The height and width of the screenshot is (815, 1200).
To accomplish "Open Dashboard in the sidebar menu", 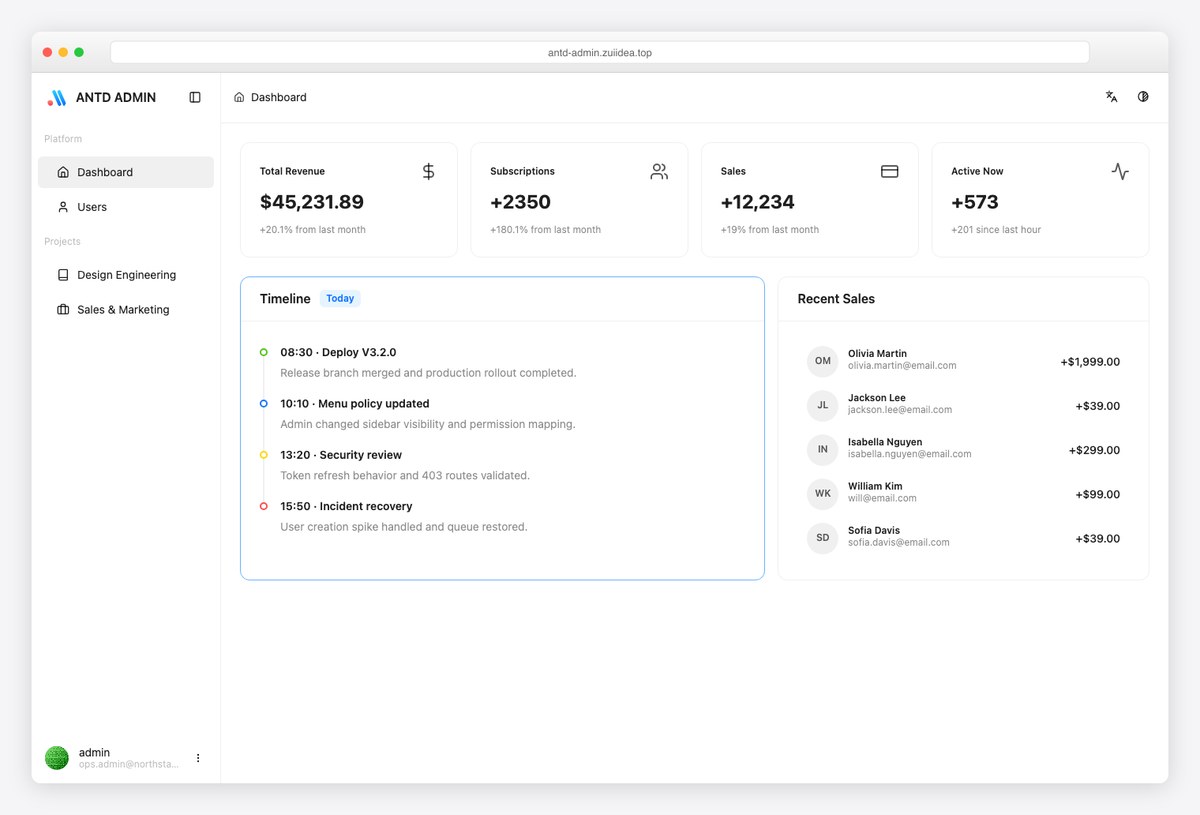I will [x=126, y=172].
